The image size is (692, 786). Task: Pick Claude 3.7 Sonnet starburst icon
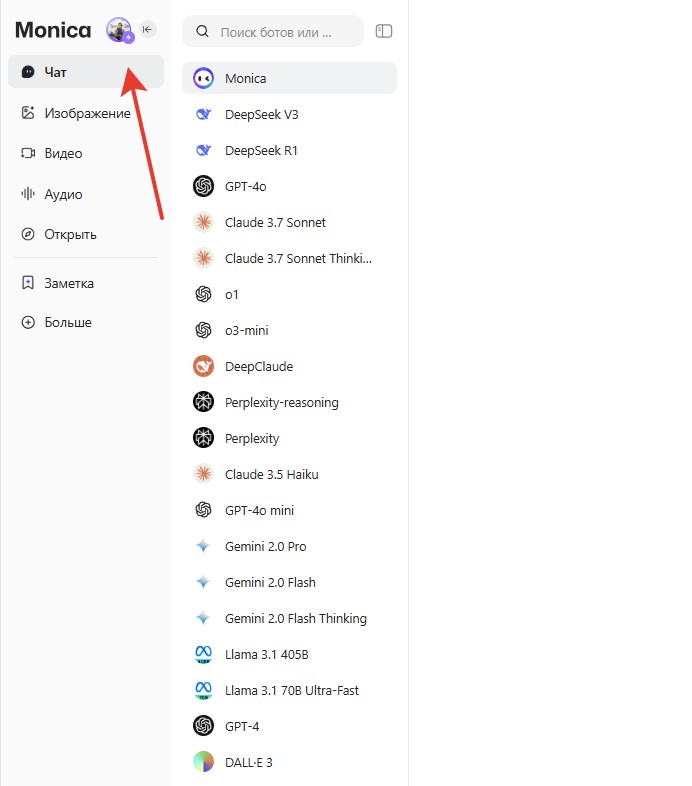pyautogui.click(x=204, y=222)
